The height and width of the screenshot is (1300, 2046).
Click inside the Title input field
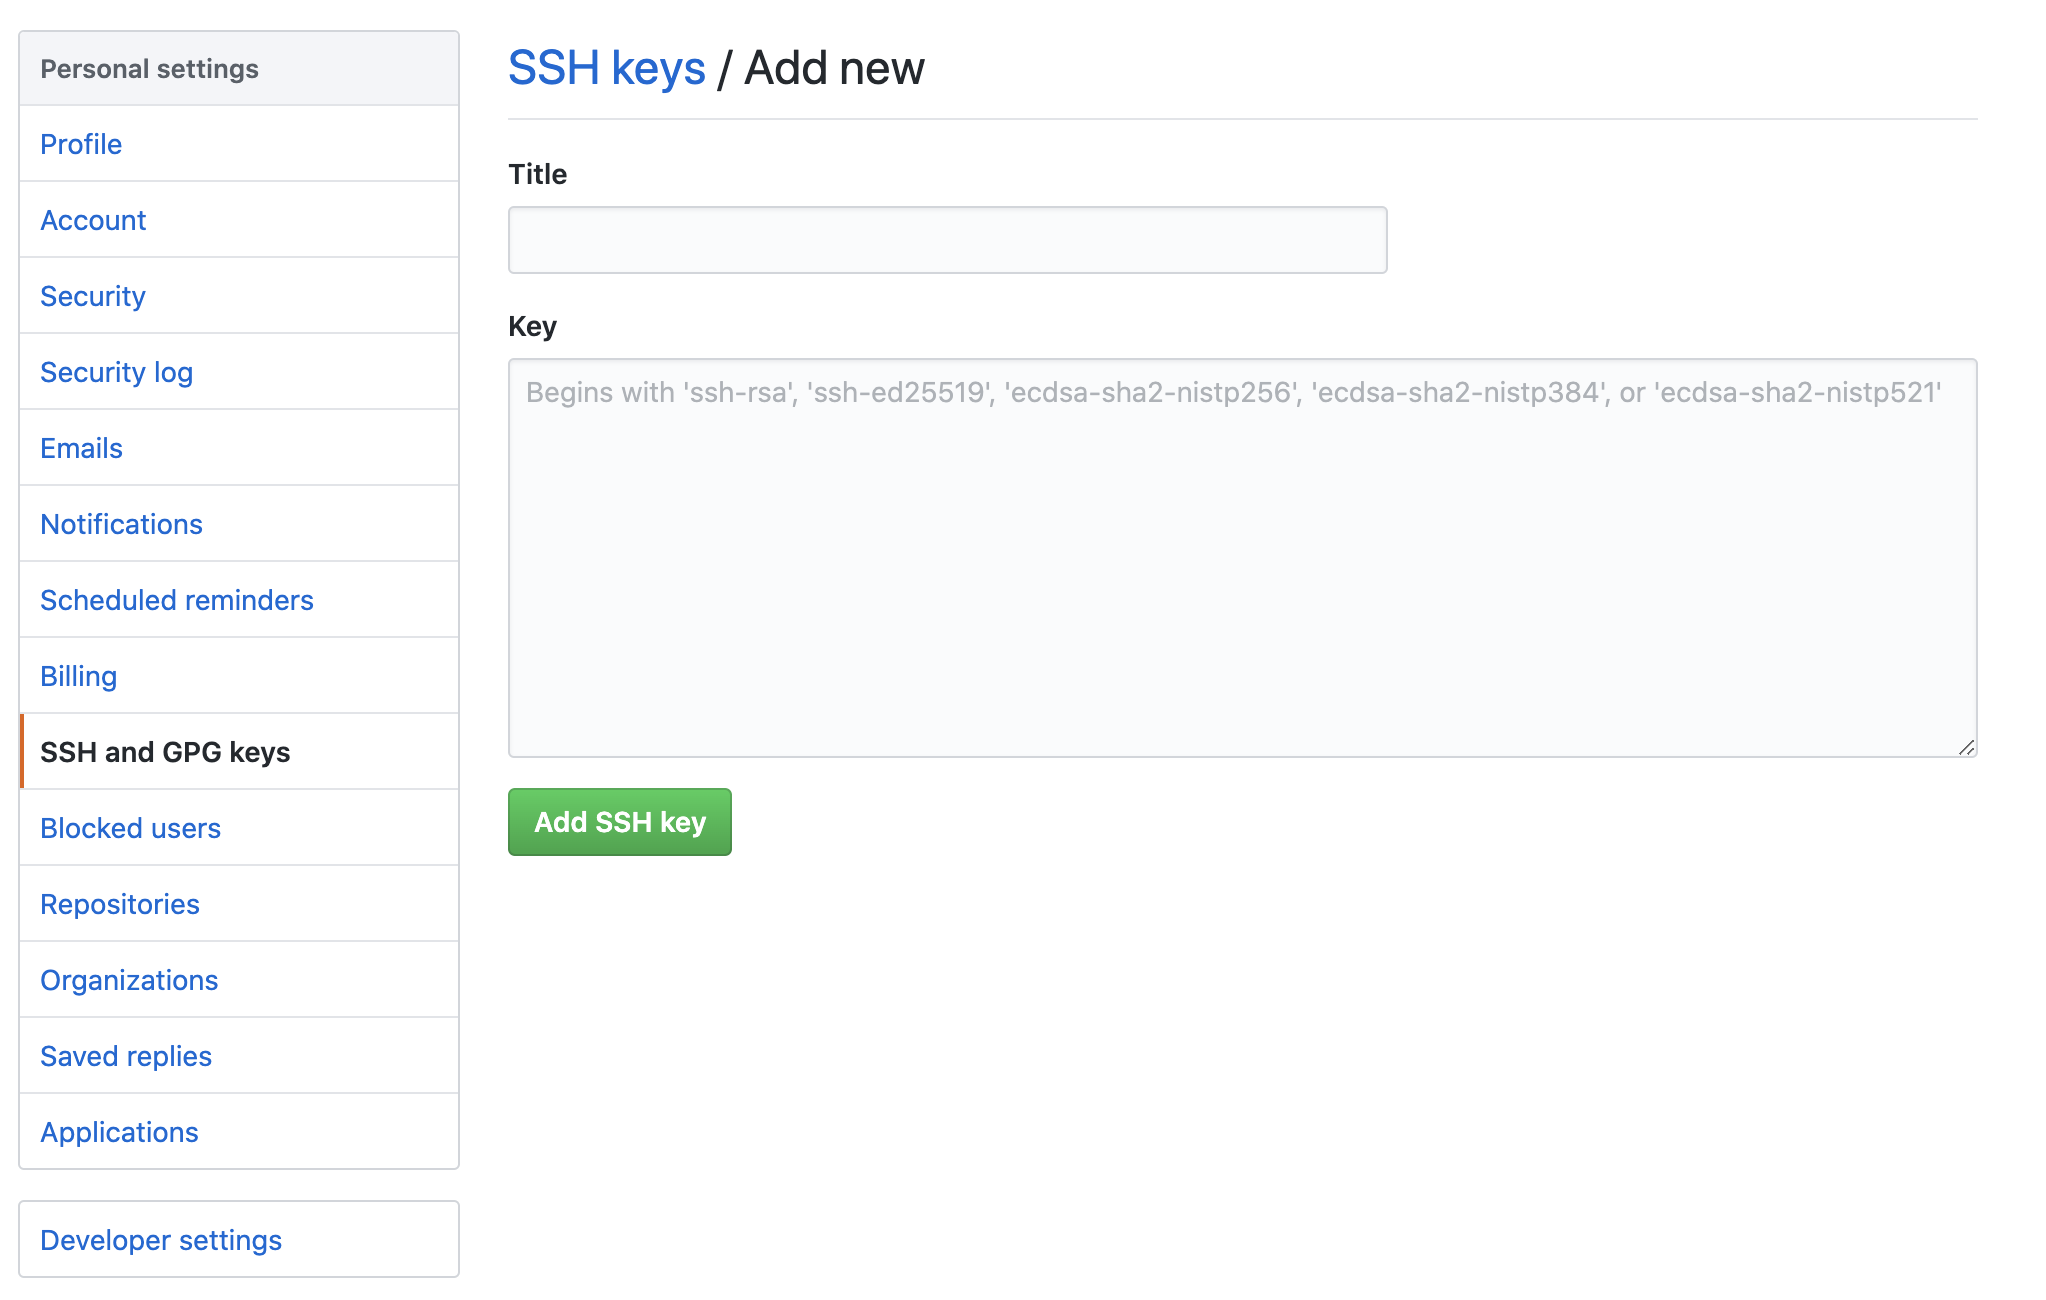[946, 239]
